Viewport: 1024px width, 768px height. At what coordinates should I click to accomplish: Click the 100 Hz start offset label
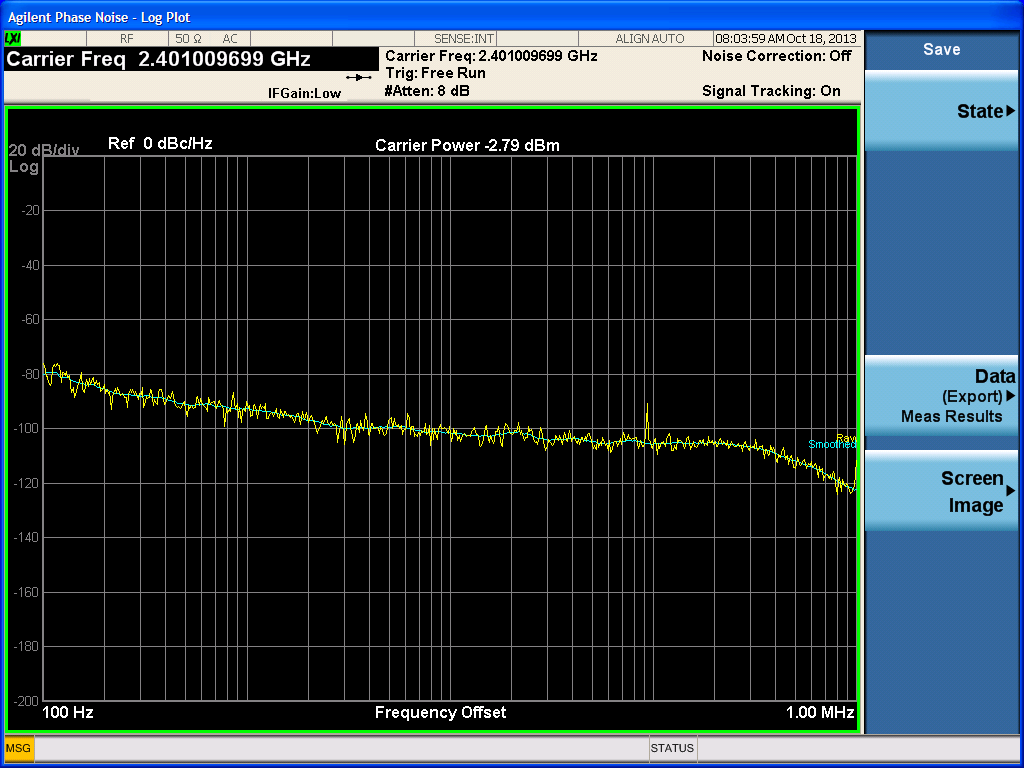point(67,712)
